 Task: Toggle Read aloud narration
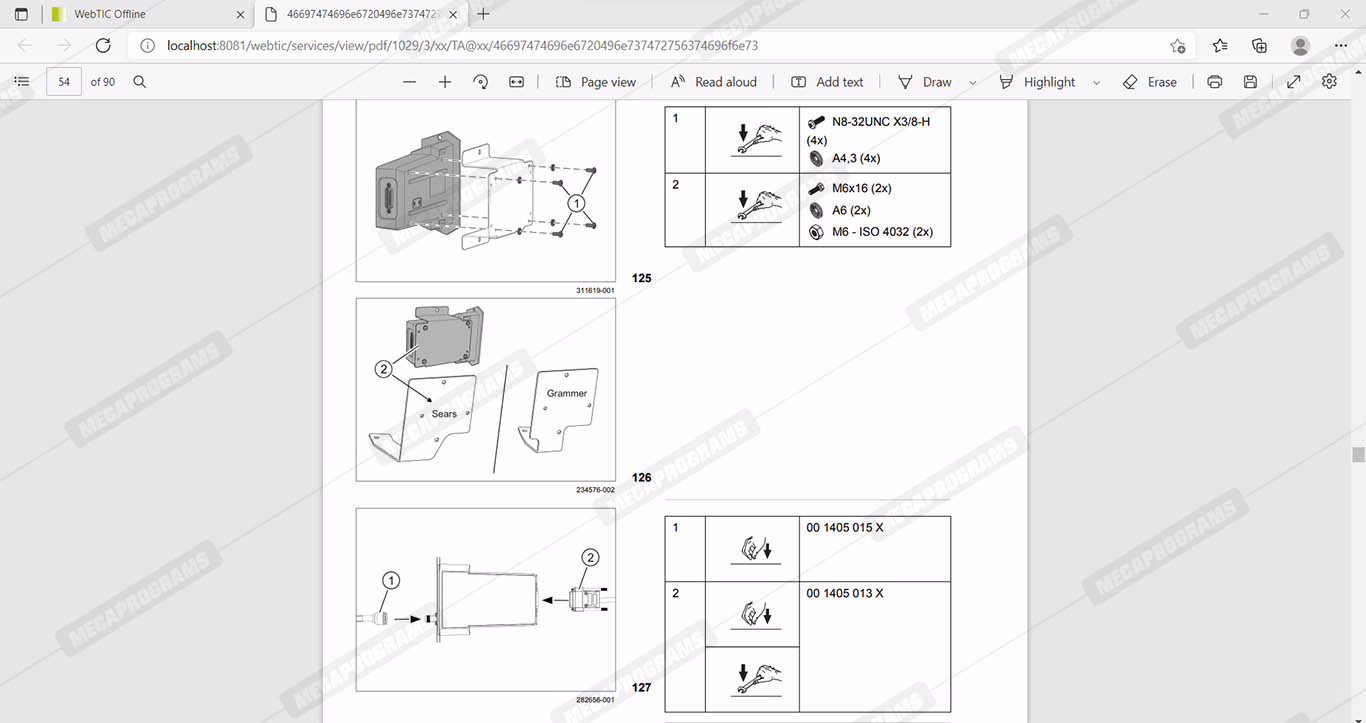(714, 82)
